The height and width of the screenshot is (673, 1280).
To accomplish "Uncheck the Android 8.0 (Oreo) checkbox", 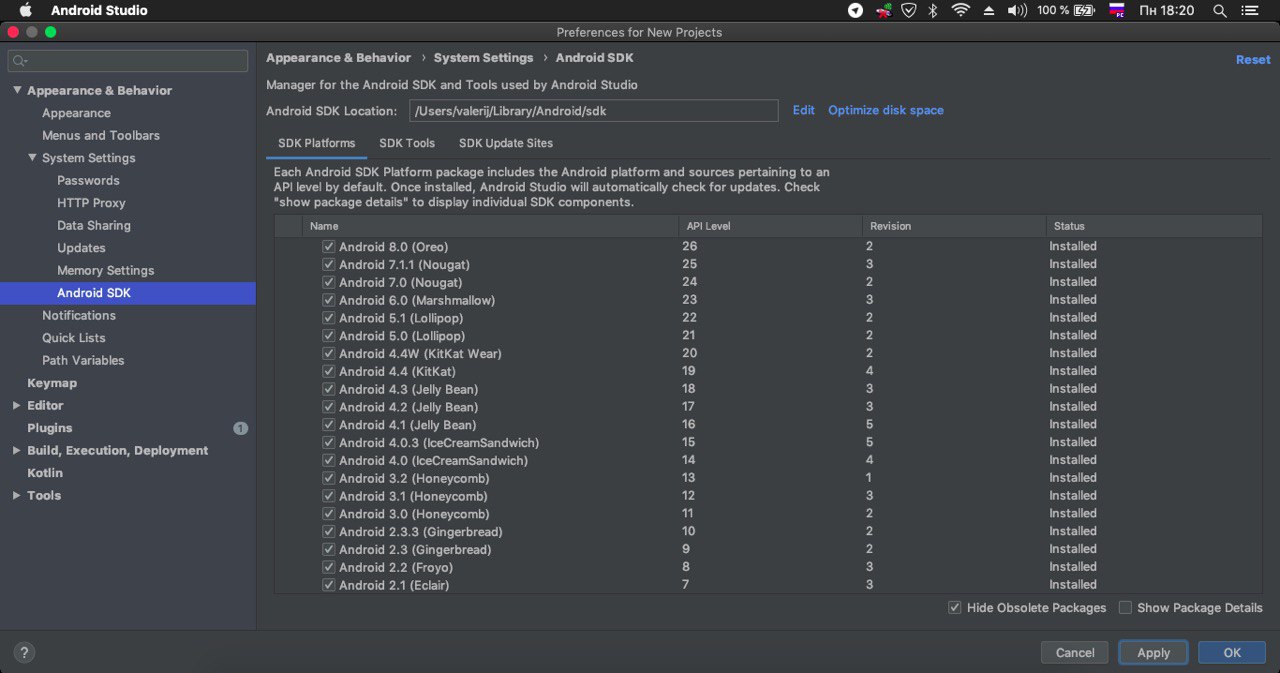I will [x=328, y=246].
